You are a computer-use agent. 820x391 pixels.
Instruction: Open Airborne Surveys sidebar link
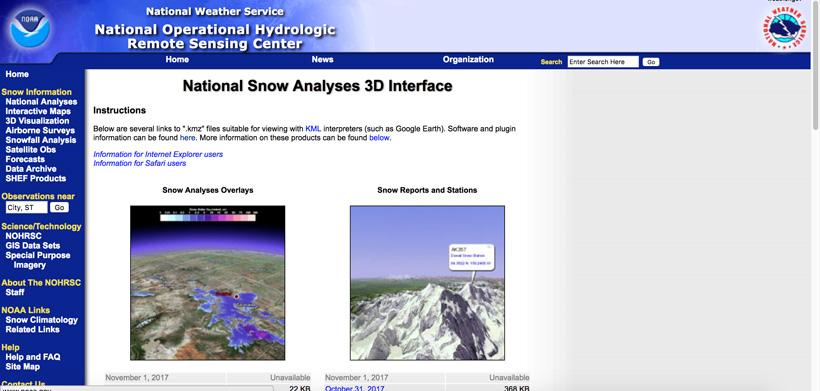pyautogui.click(x=40, y=131)
